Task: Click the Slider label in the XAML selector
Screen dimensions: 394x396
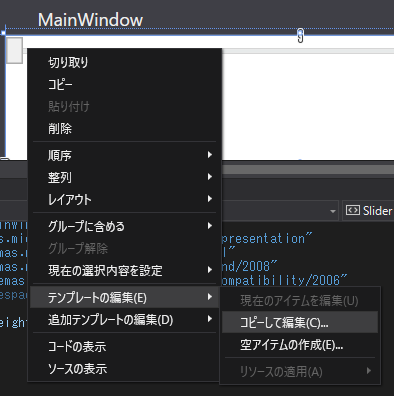Action: pyautogui.click(x=377, y=211)
